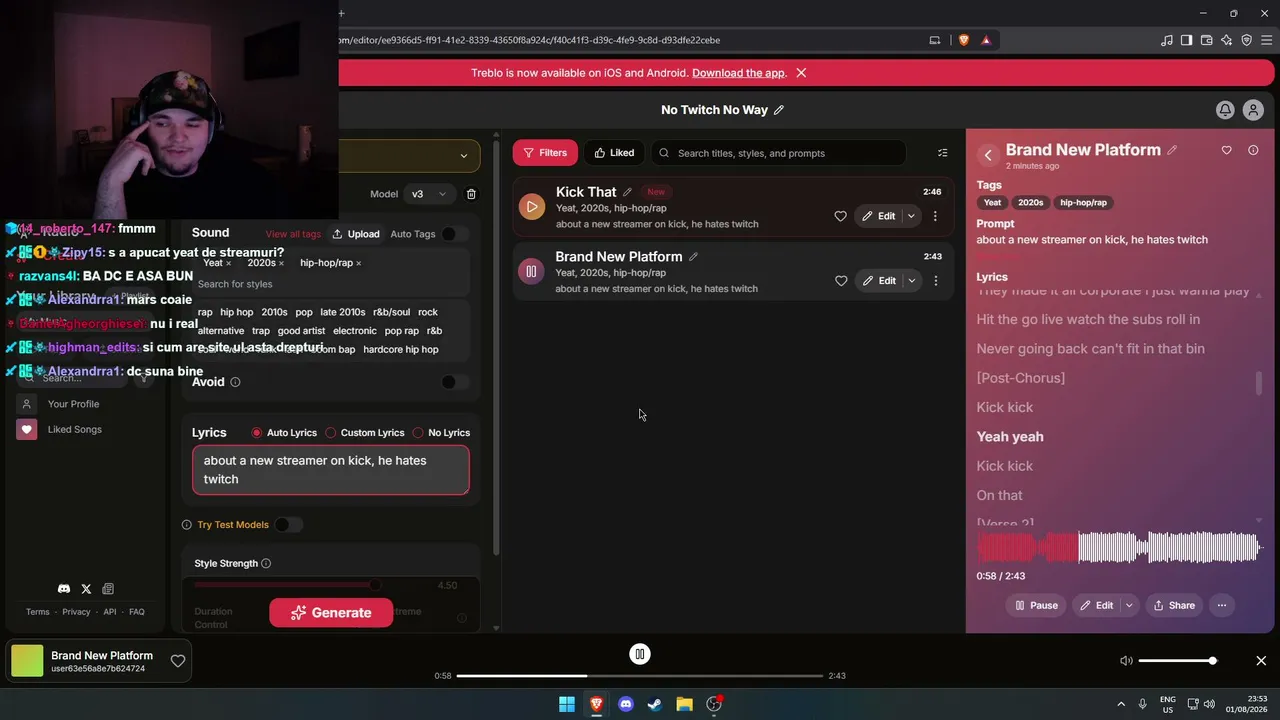This screenshot has height=720, width=1280.
Task: Open the Privacy footer link
Action: point(76,612)
